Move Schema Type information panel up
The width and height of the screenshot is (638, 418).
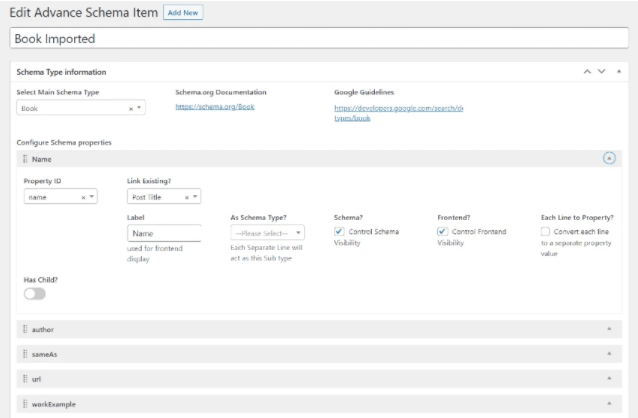[x=587, y=73]
